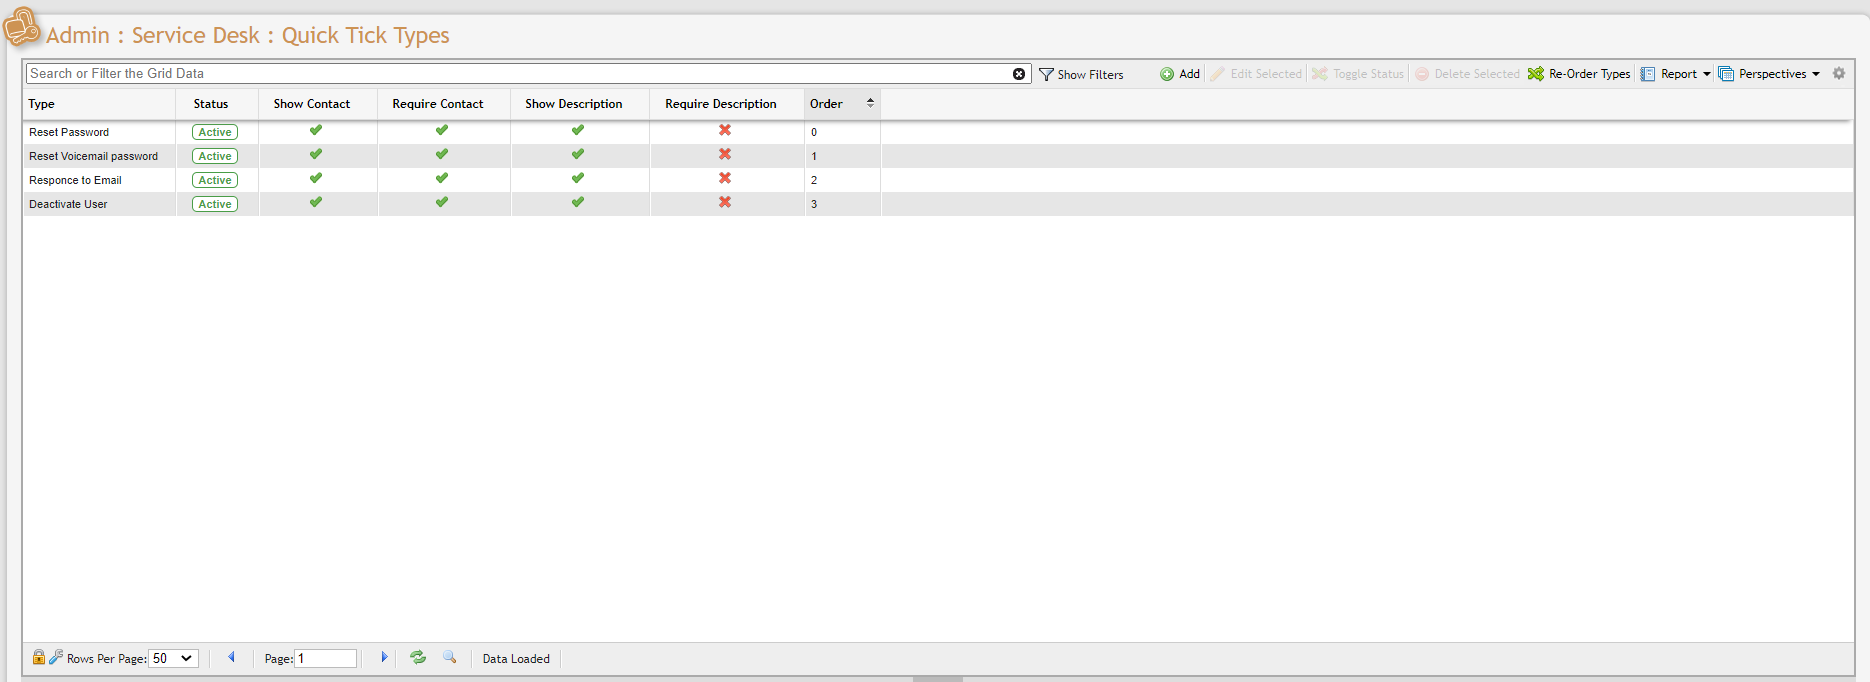Toggle Show Contact for Reset Password
The width and height of the screenshot is (1870, 682).
[316, 130]
